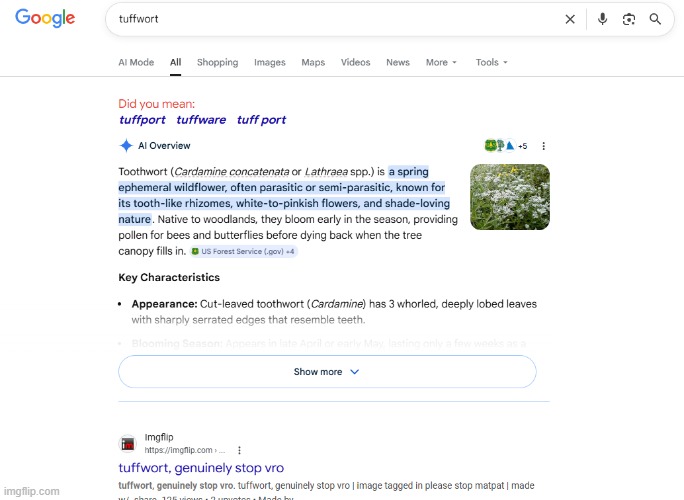Switch to the AI Mode tab
Image resolution: width=684 pixels, height=500 pixels.
(x=136, y=62)
